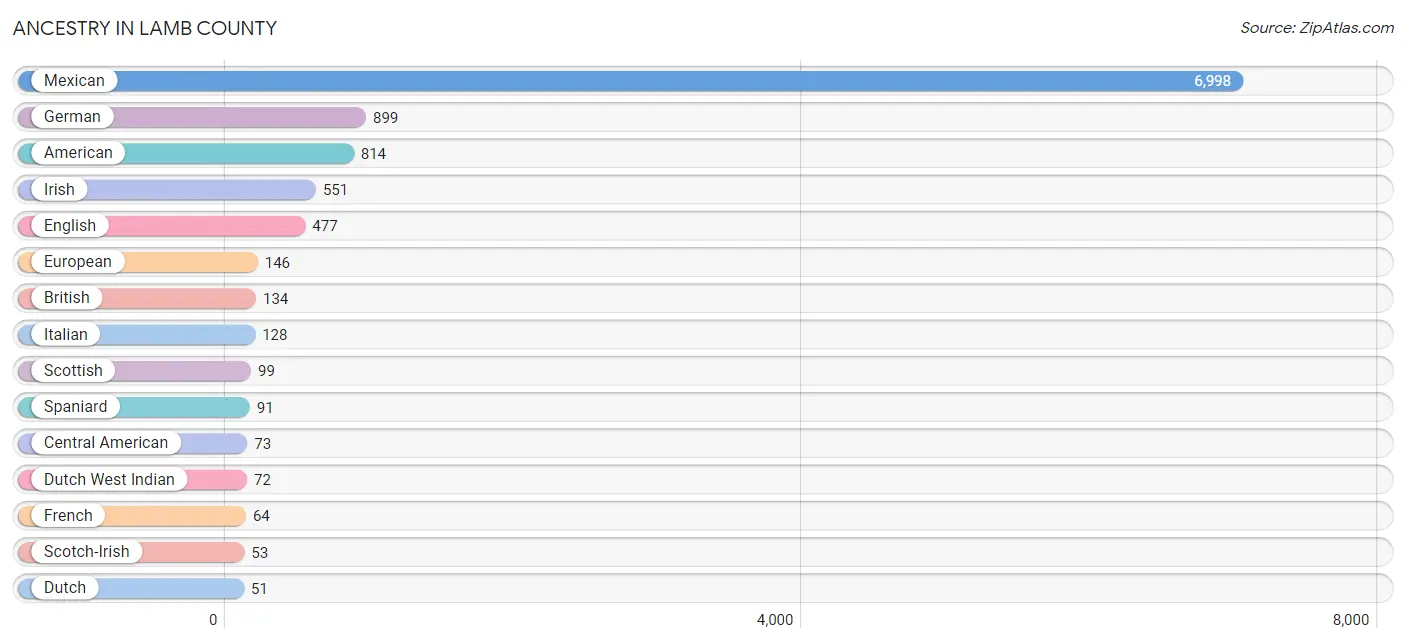Click the 6,998 value on Mexican bar
The width and height of the screenshot is (1406, 644).
tap(1212, 81)
